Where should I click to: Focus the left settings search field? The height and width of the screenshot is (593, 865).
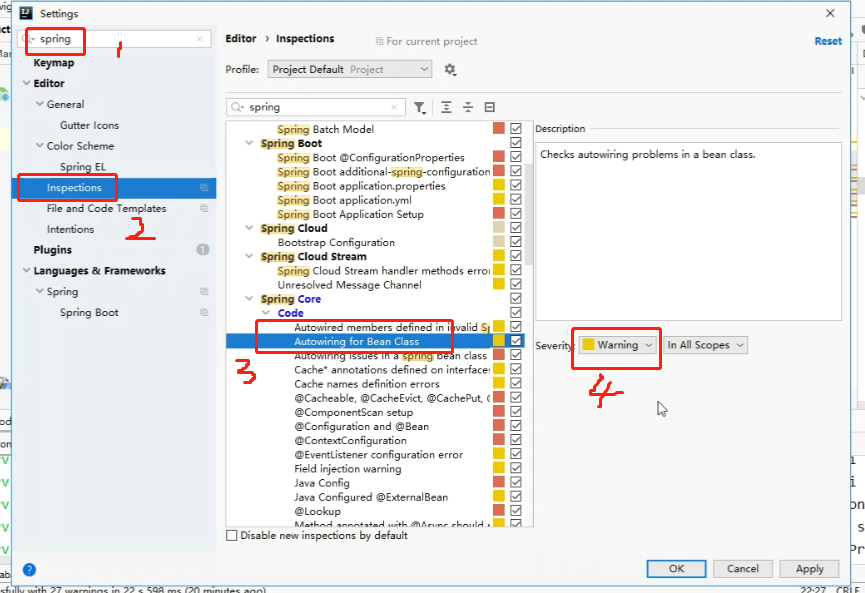point(116,39)
